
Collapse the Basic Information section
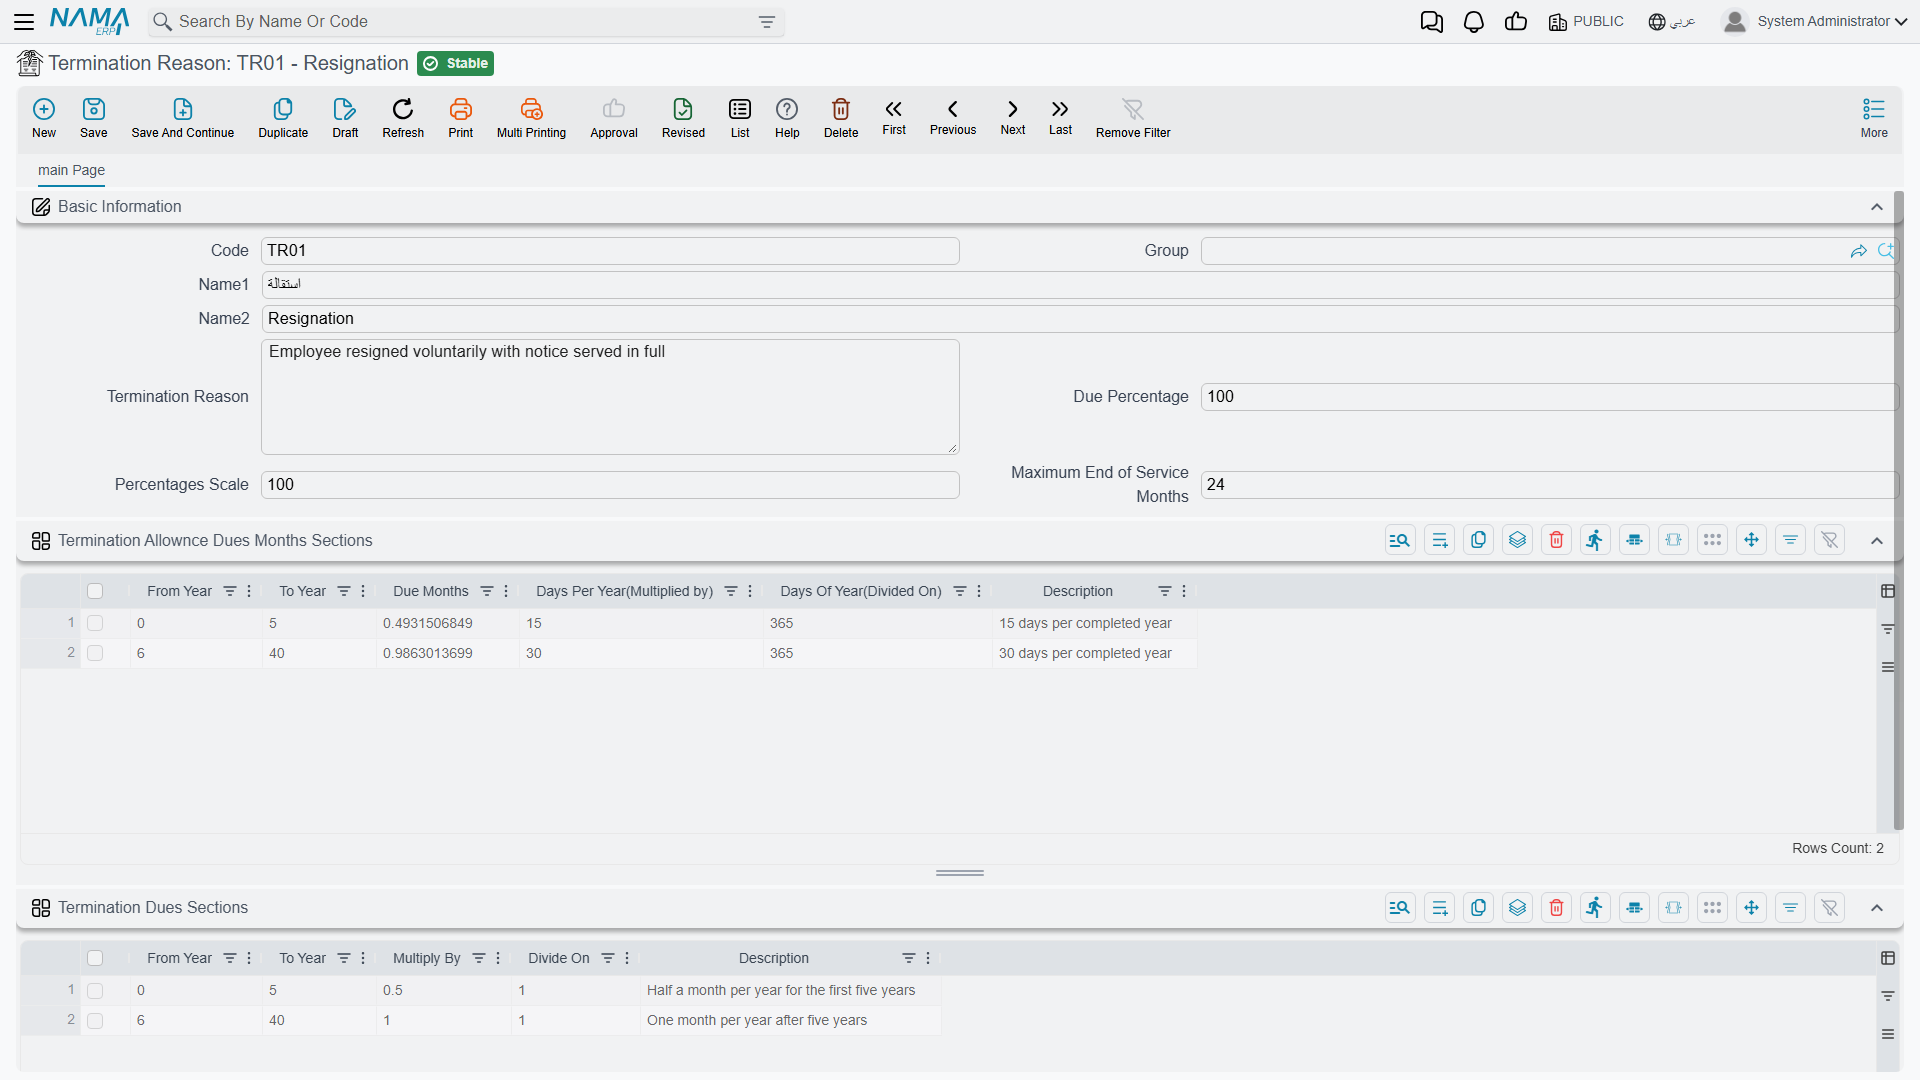(x=1877, y=207)
